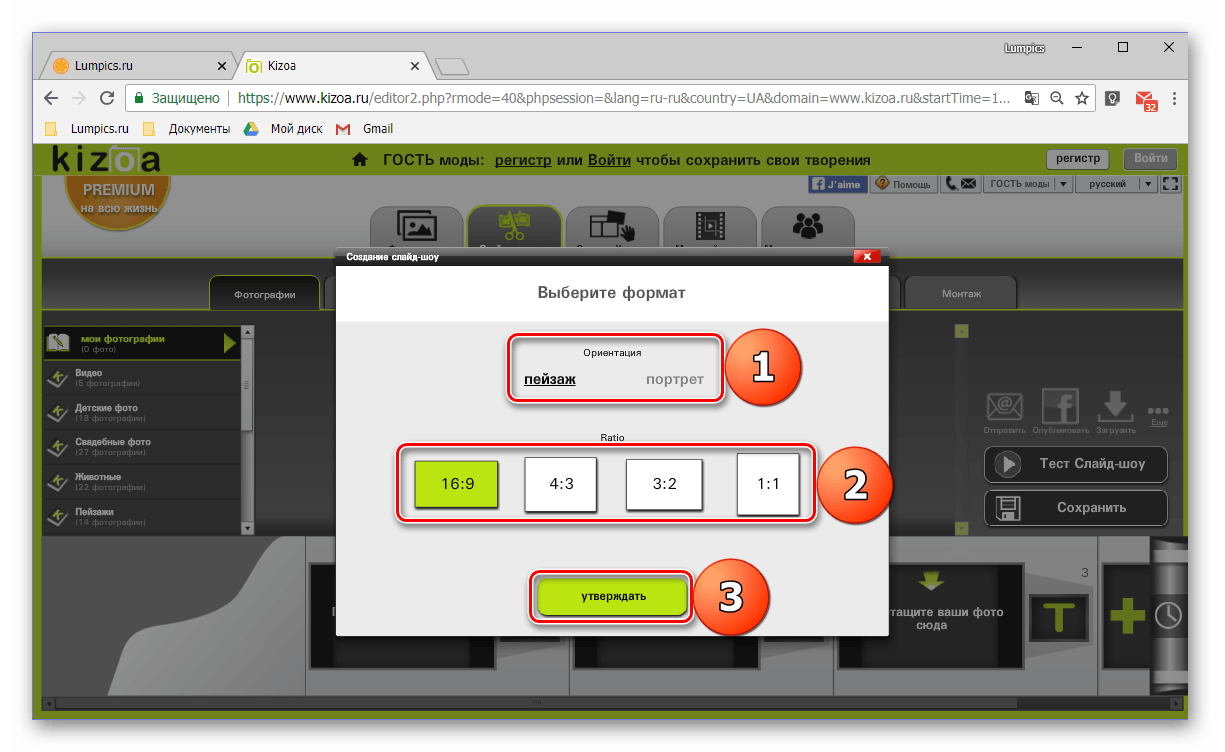Choose the 1:1 ratio option
Image resolution: width=1225 pixels, height=752 pixels.
pos(768,483)
